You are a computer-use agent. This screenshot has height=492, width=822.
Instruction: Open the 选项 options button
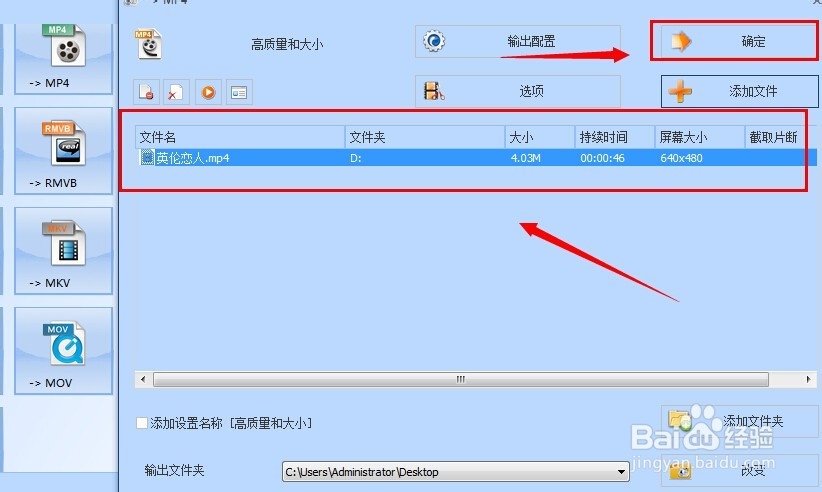(x=518, y=91)
